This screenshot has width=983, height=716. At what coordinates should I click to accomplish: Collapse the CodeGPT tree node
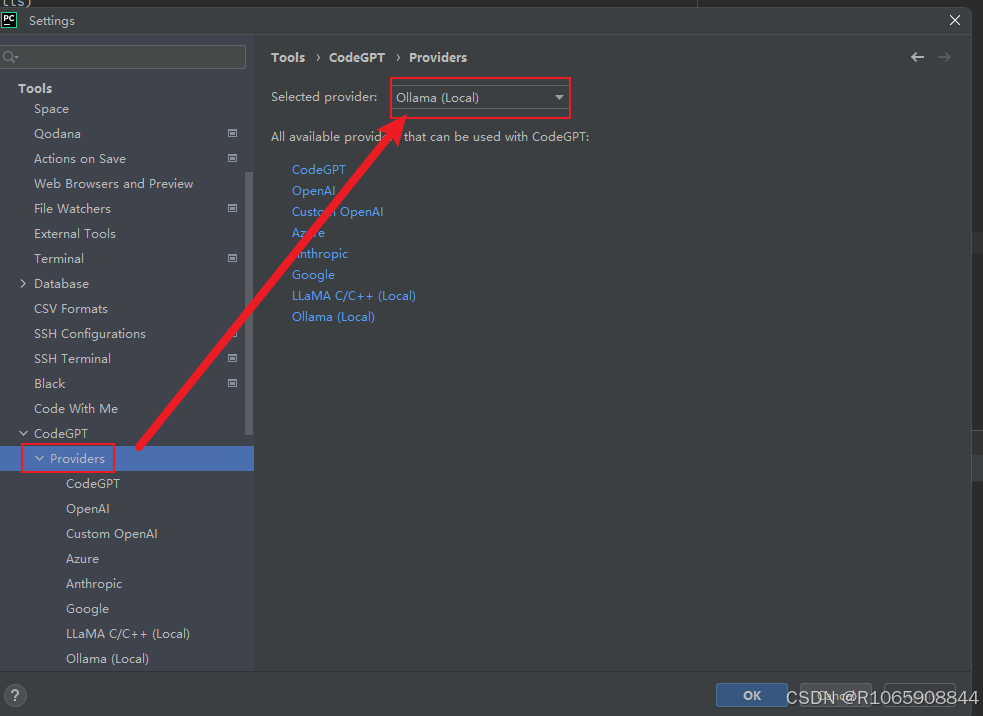click(23, 433)
